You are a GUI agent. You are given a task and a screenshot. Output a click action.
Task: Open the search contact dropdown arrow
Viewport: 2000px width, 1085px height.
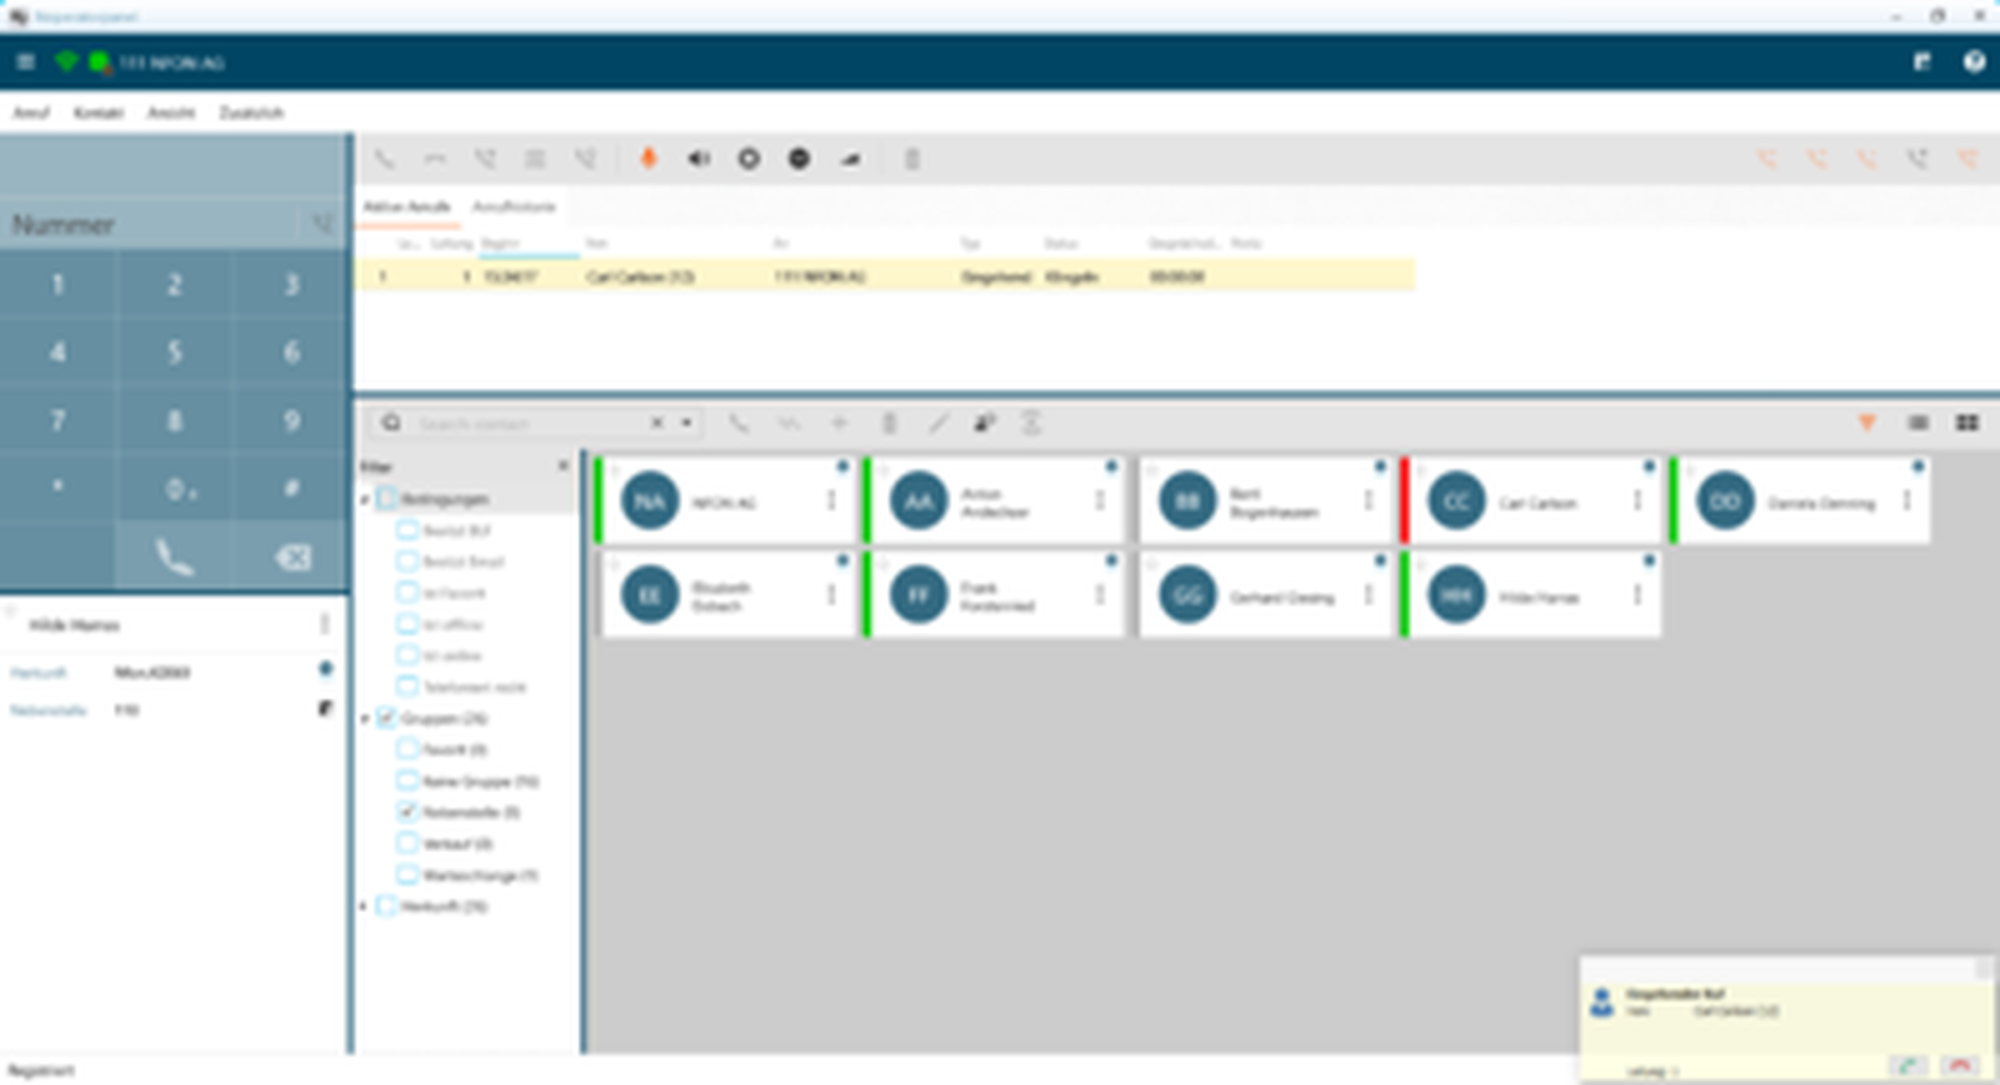(x=687, y=423)
